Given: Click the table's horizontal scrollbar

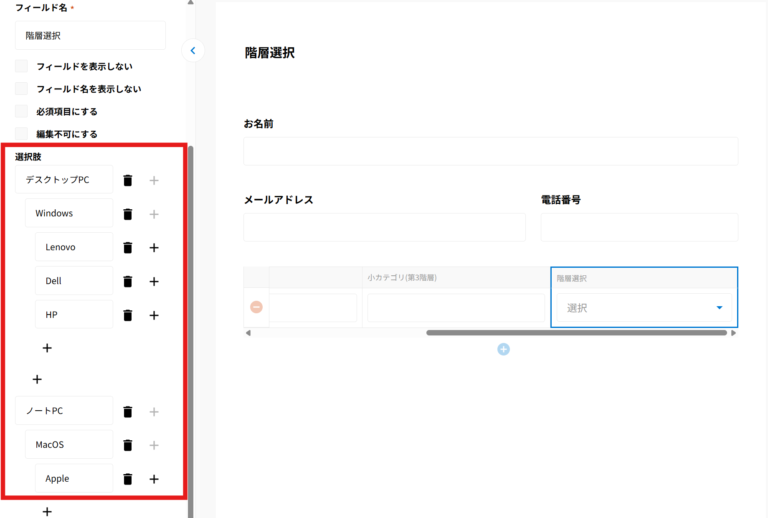Looking at the screenshot, I should [576, 332].
